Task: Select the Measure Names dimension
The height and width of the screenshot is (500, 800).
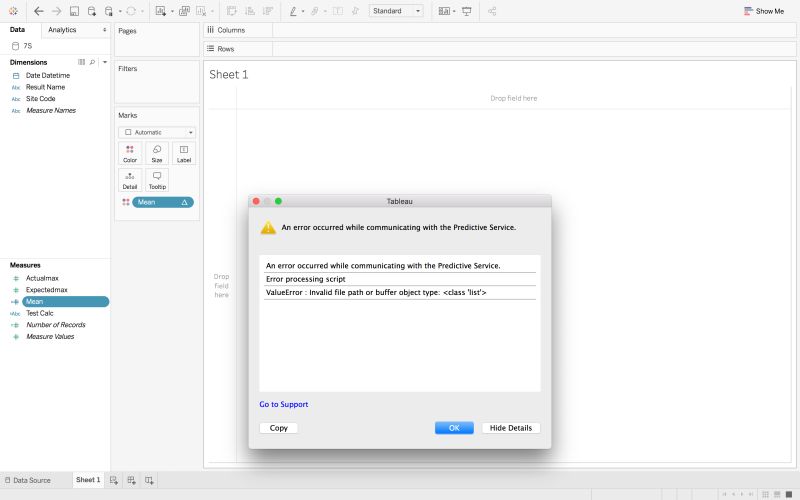Action: click(51, 111)
